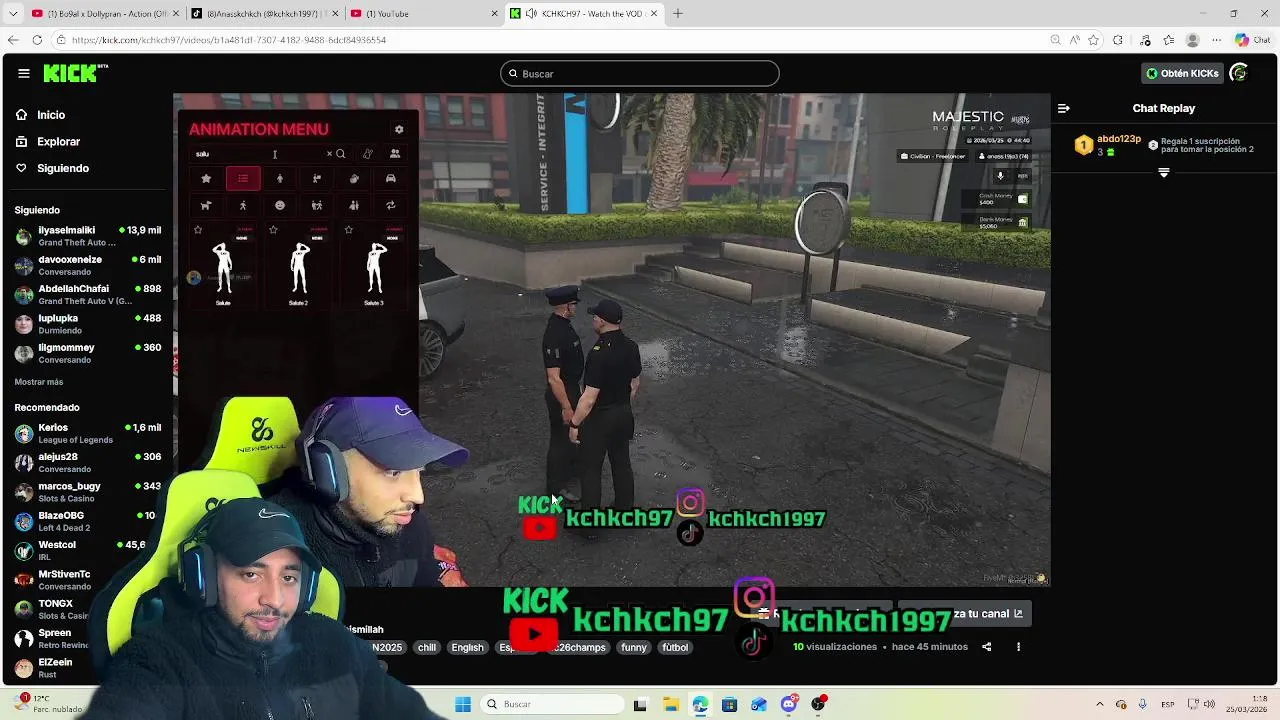Screen dimensions: 1280x720
Task: Open the user profile avatar menu
Action: 1239,73
